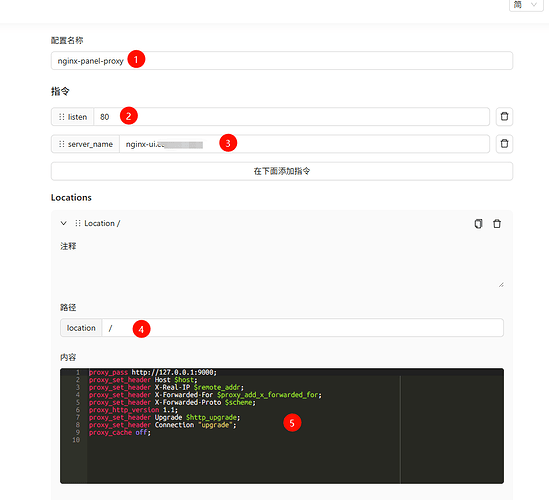This screenshot has width=549, height=500.
Task: Click the server_name value field
Action: click(x=304, y=144)
